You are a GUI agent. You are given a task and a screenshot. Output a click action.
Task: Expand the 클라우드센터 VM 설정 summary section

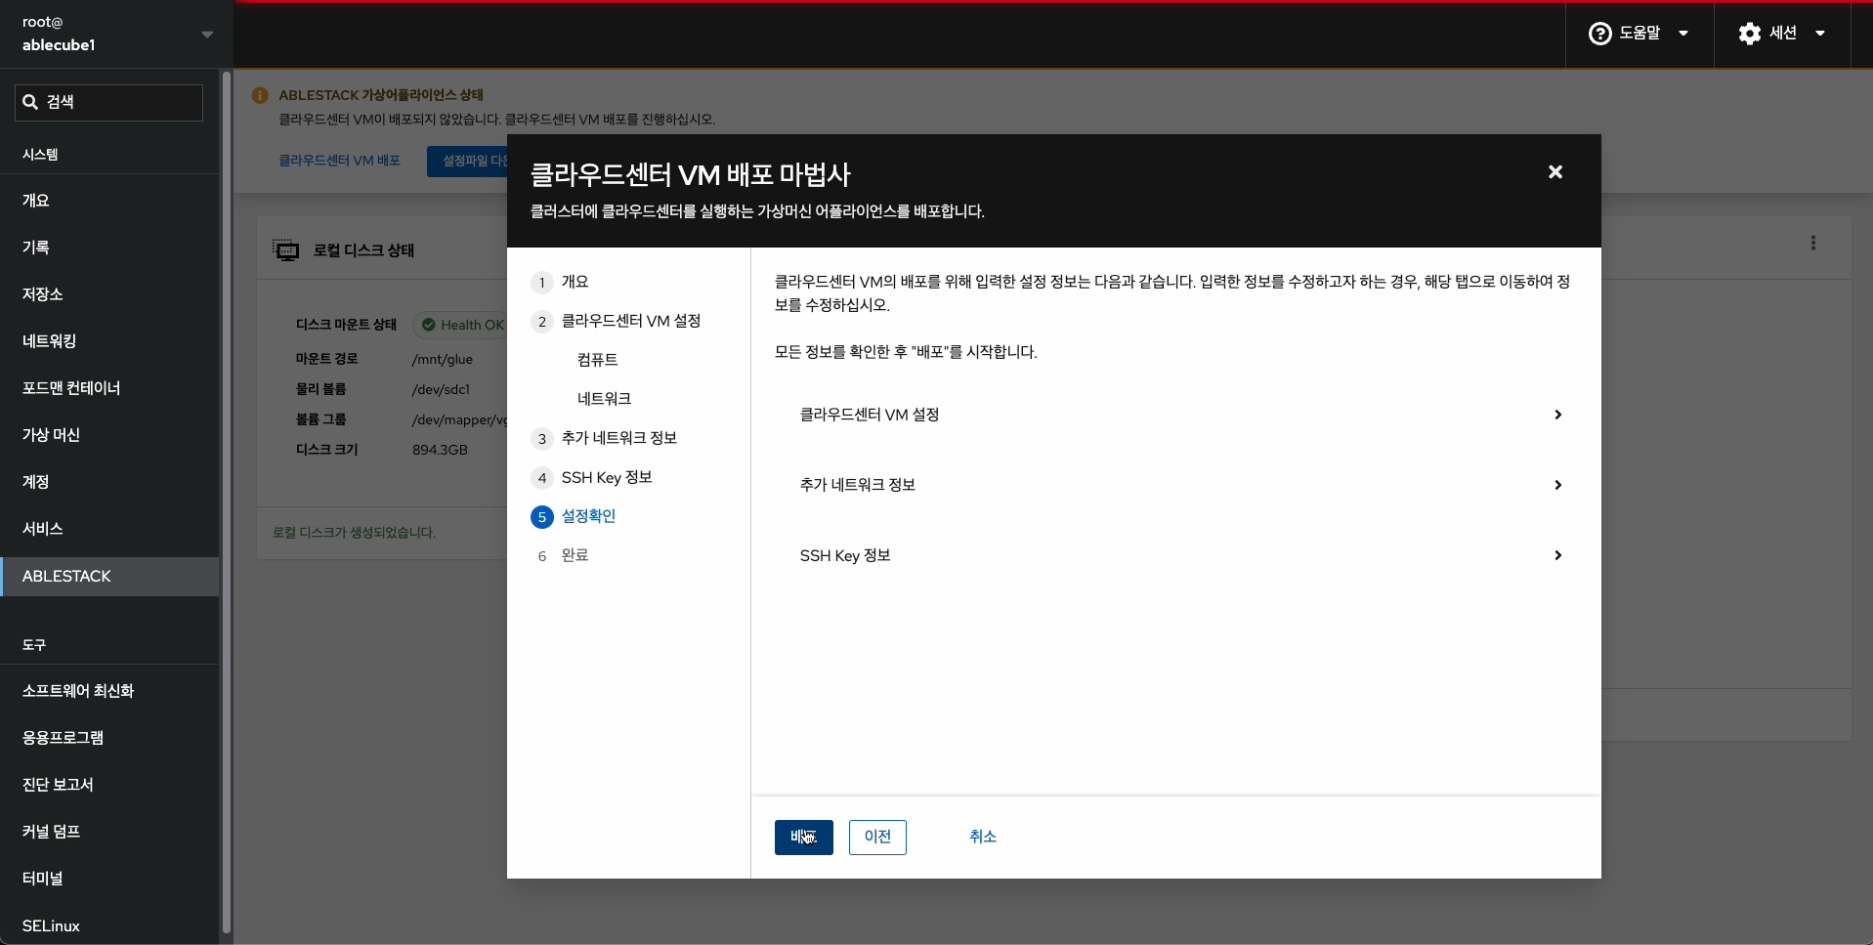1557,415
